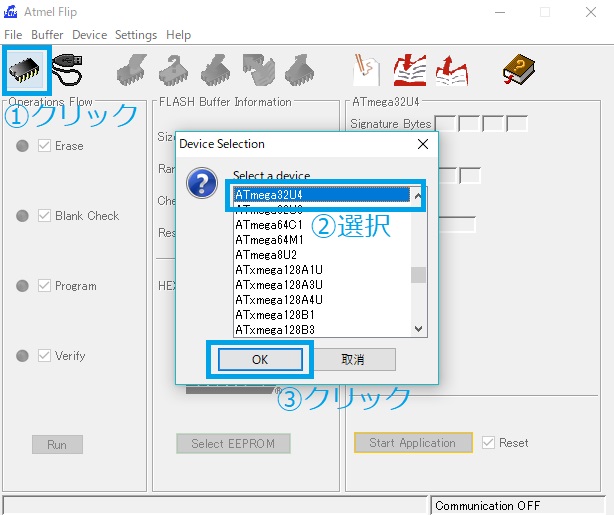Image resolution: width=614 pixels, height=515 pixels.
Task: Click the 取消 cancel button
Action: [x=354, y=359]
